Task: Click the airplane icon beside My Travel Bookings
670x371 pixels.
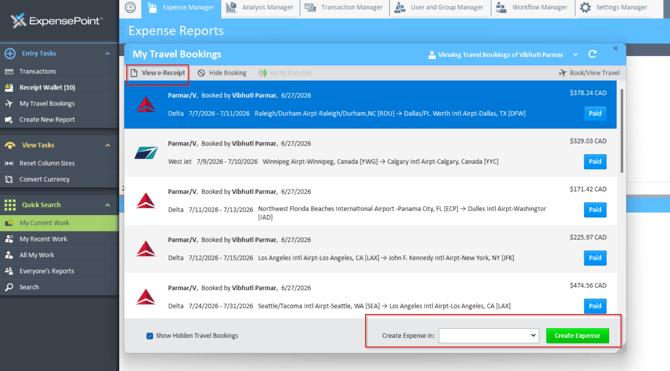Action: [x=9, y=103]
